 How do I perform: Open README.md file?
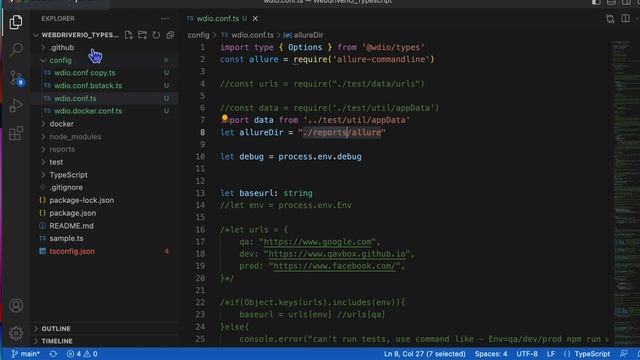(x=71, y=226)
